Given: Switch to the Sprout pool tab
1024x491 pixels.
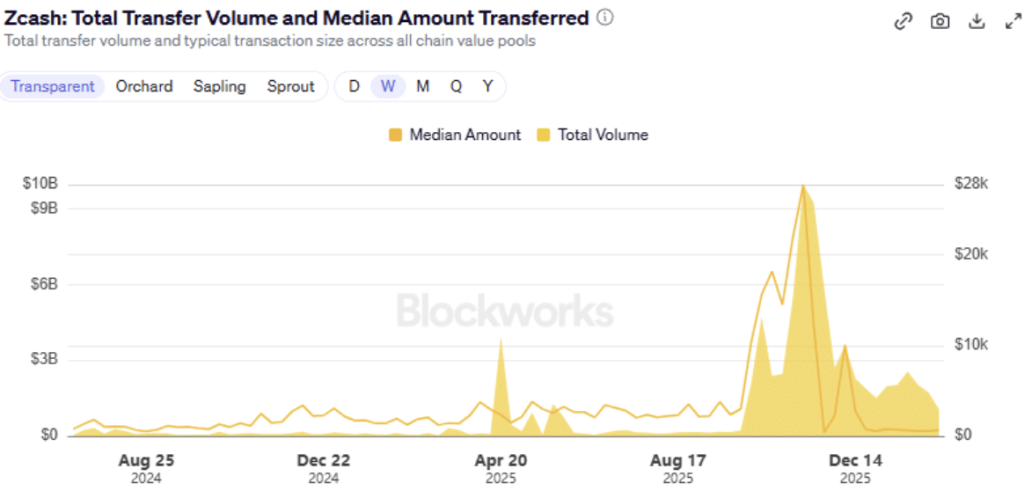Looking at the screenshot, I should coord(291,86).
